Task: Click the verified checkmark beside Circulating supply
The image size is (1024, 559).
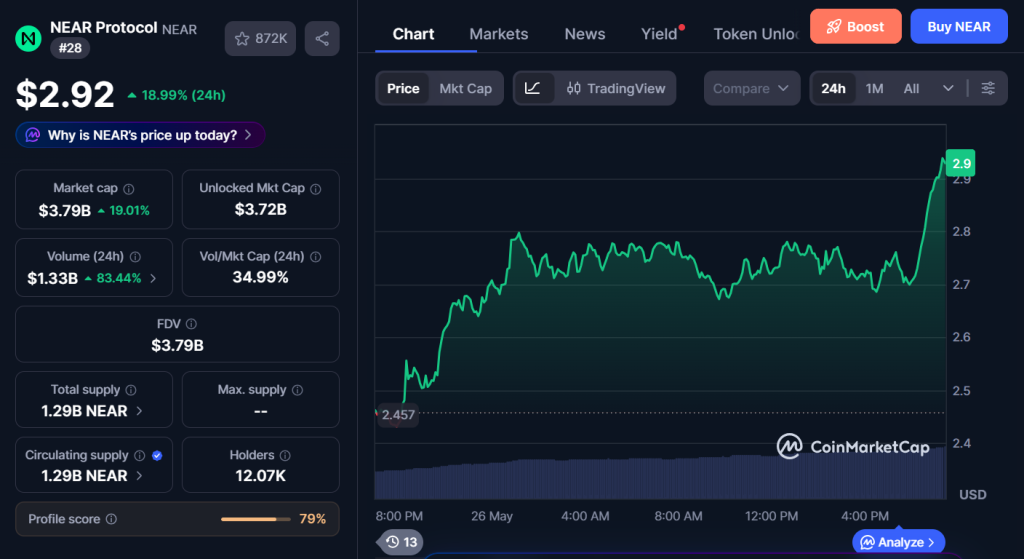Action: coord(157,455)
